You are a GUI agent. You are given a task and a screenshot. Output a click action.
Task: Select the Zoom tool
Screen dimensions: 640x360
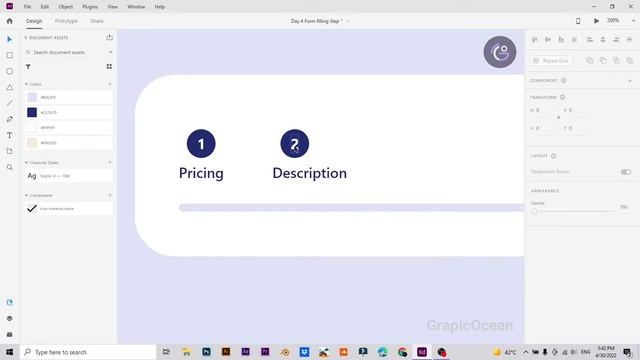click(10, 167)
